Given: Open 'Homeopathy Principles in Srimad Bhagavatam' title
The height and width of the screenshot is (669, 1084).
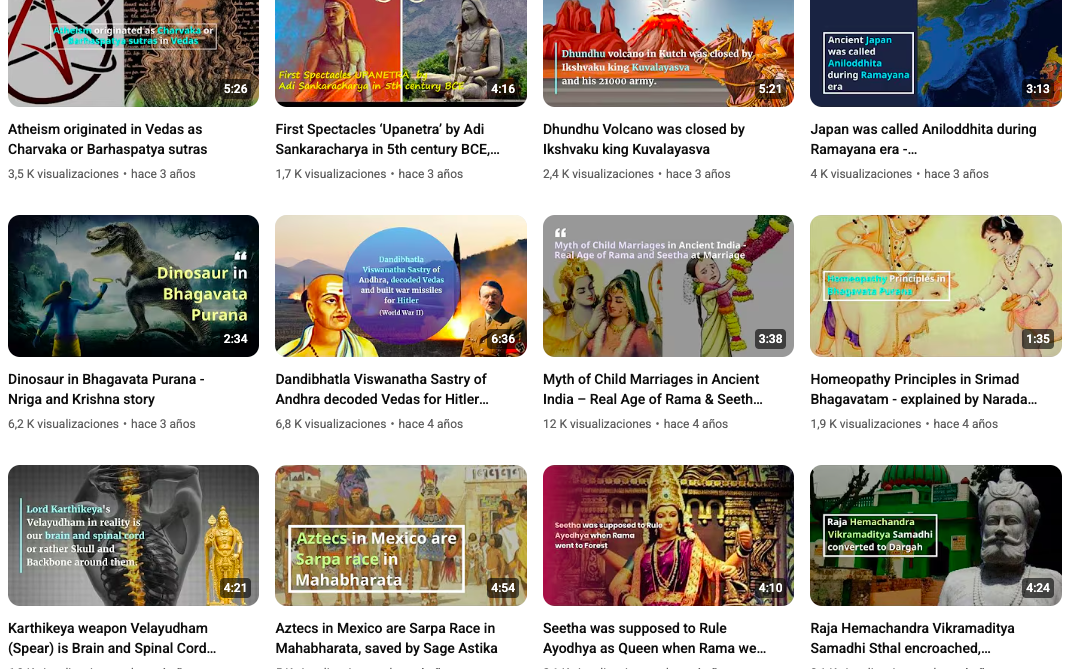Looking at the screenshot, I should pos(924,389).
